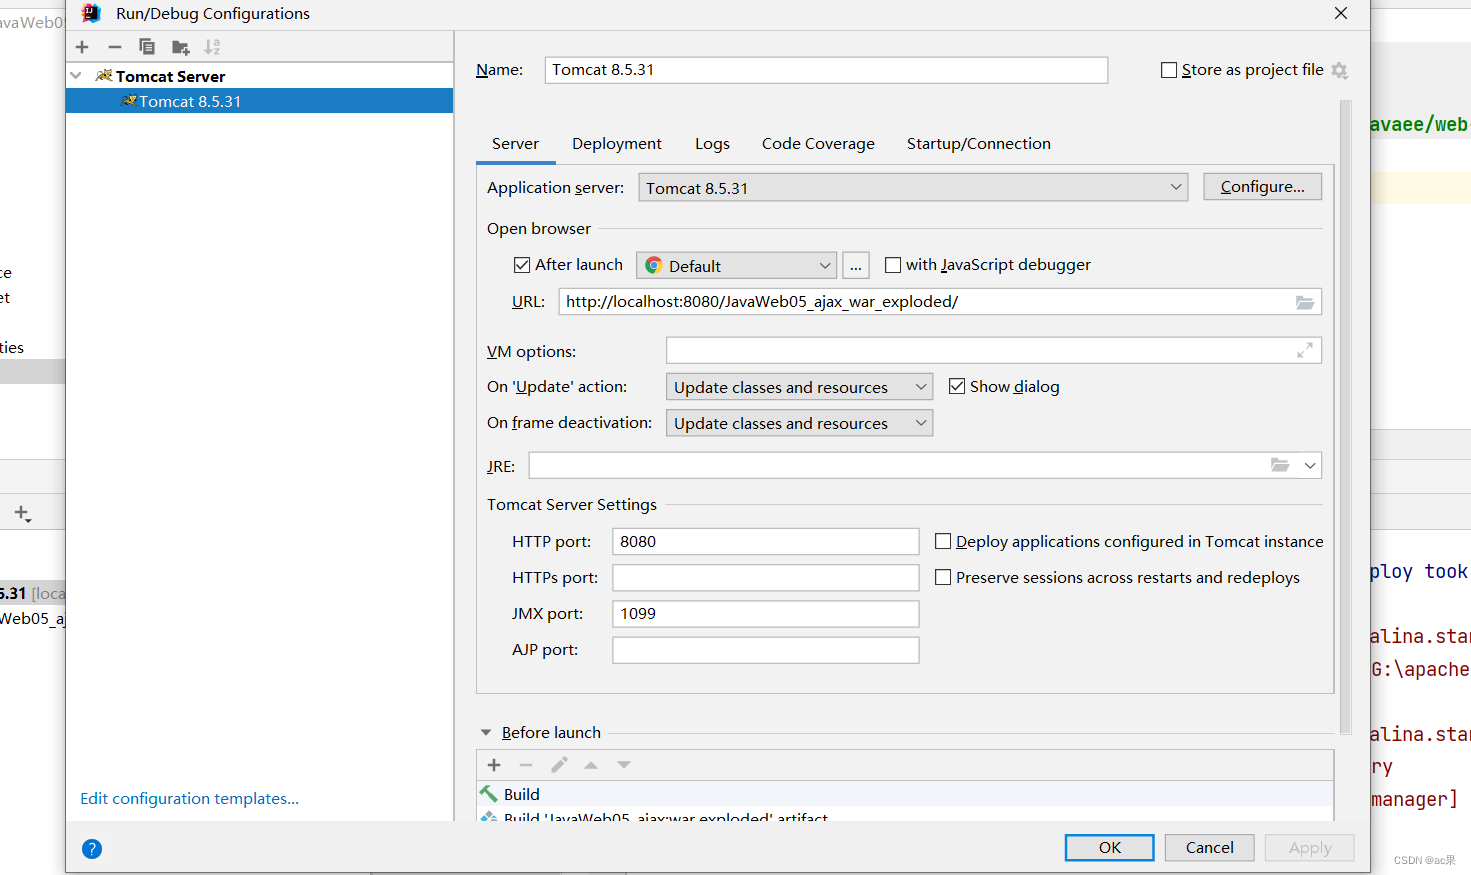Click the Cancel button

pyautogui.click(x=1210, y=848)
